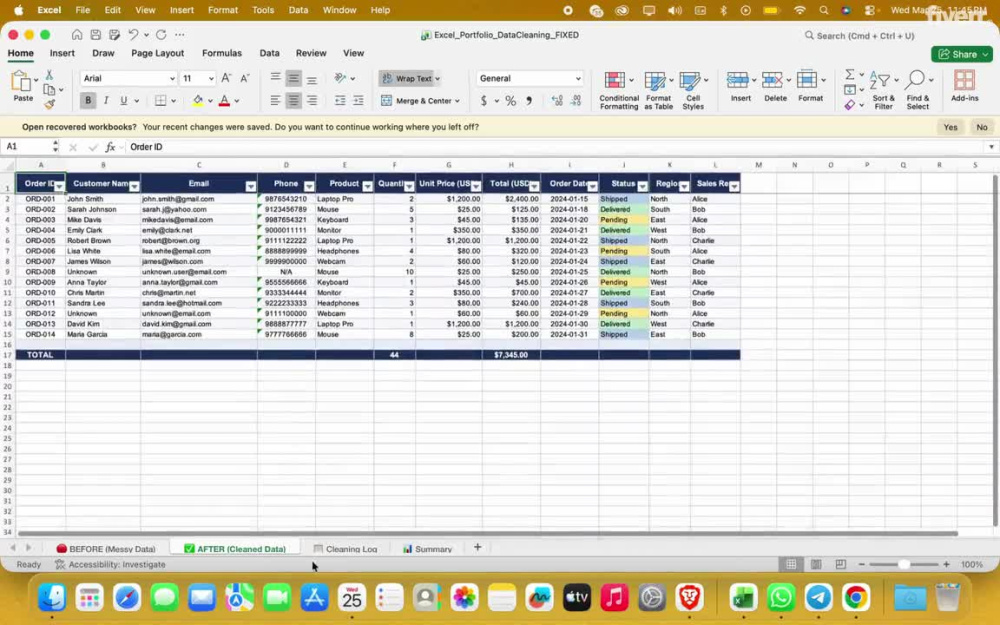Click the Delete cells icon
This screenshot has height=625, width=1000.
tap(772, 80)
